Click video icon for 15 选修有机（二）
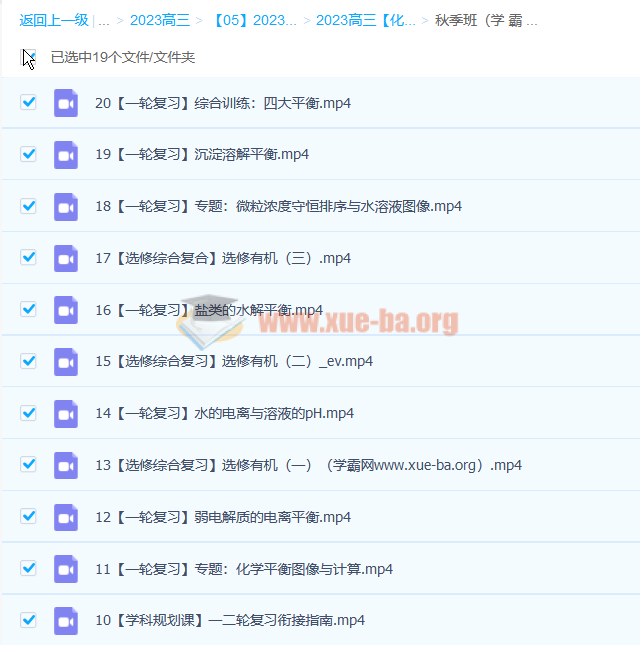 click(x=66, y=362)
